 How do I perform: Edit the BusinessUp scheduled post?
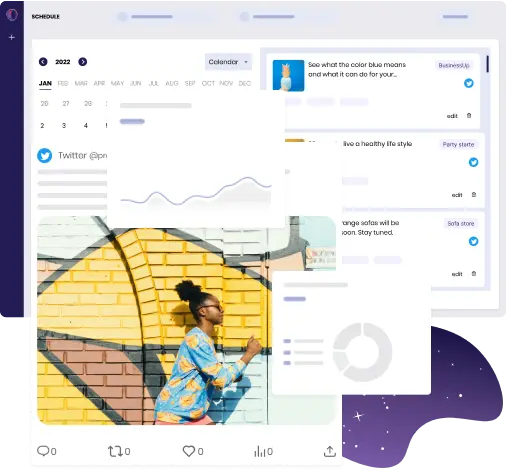[452, 116]
